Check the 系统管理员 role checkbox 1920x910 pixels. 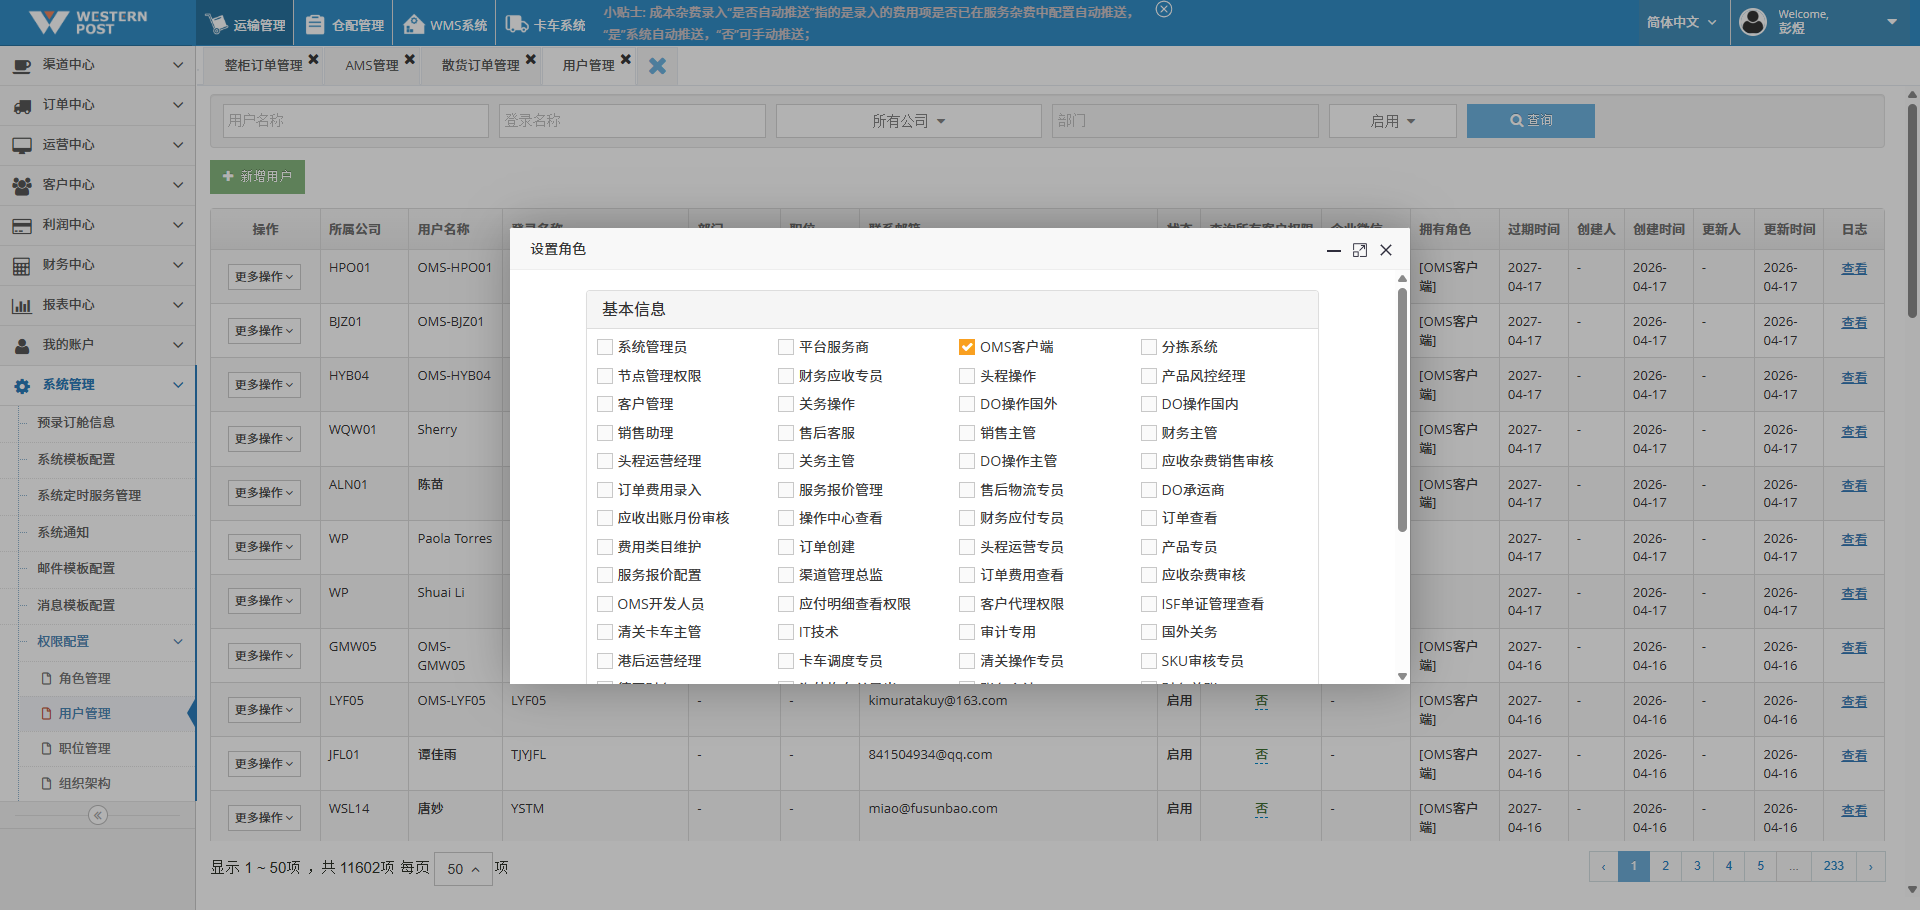tap(604, 347)
